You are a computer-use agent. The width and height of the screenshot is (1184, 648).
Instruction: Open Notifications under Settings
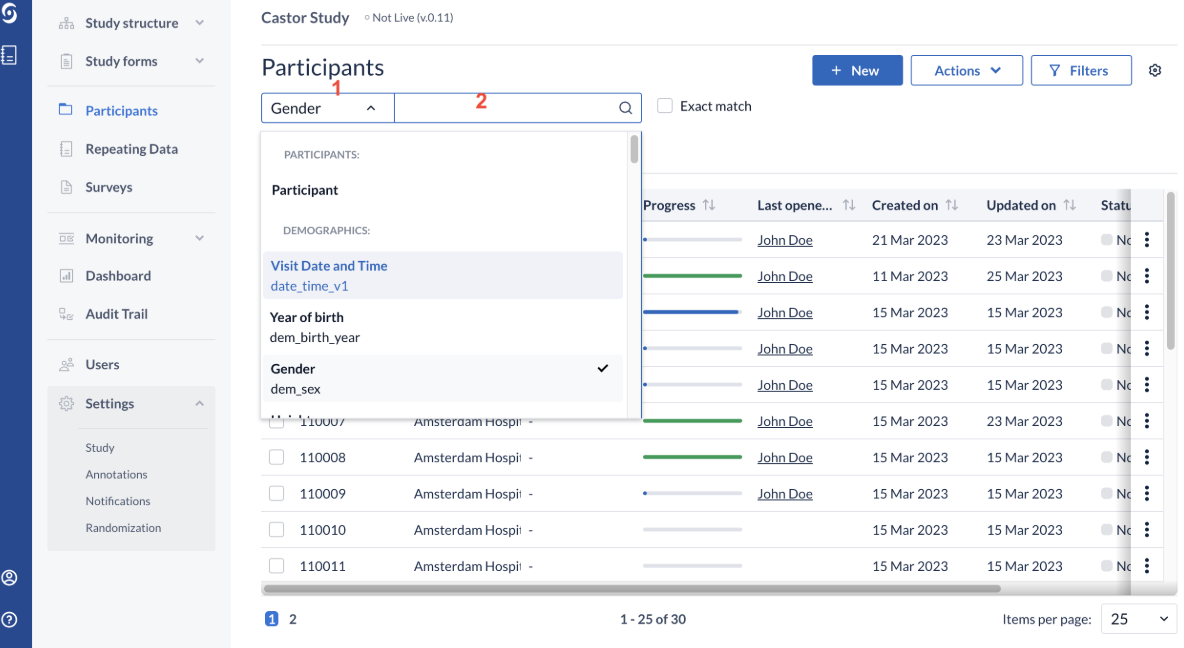click(x=118, y=501)
